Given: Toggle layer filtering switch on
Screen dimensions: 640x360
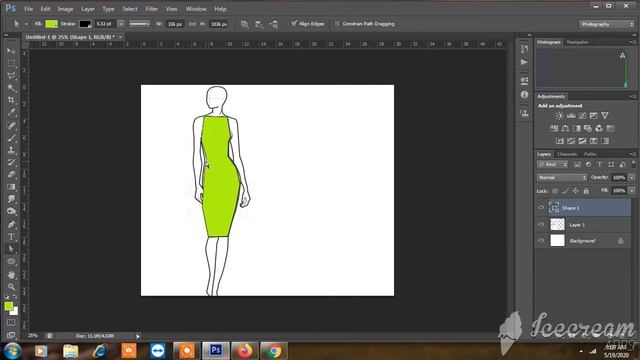Looking at the screenshot, I should click(633, 164).
